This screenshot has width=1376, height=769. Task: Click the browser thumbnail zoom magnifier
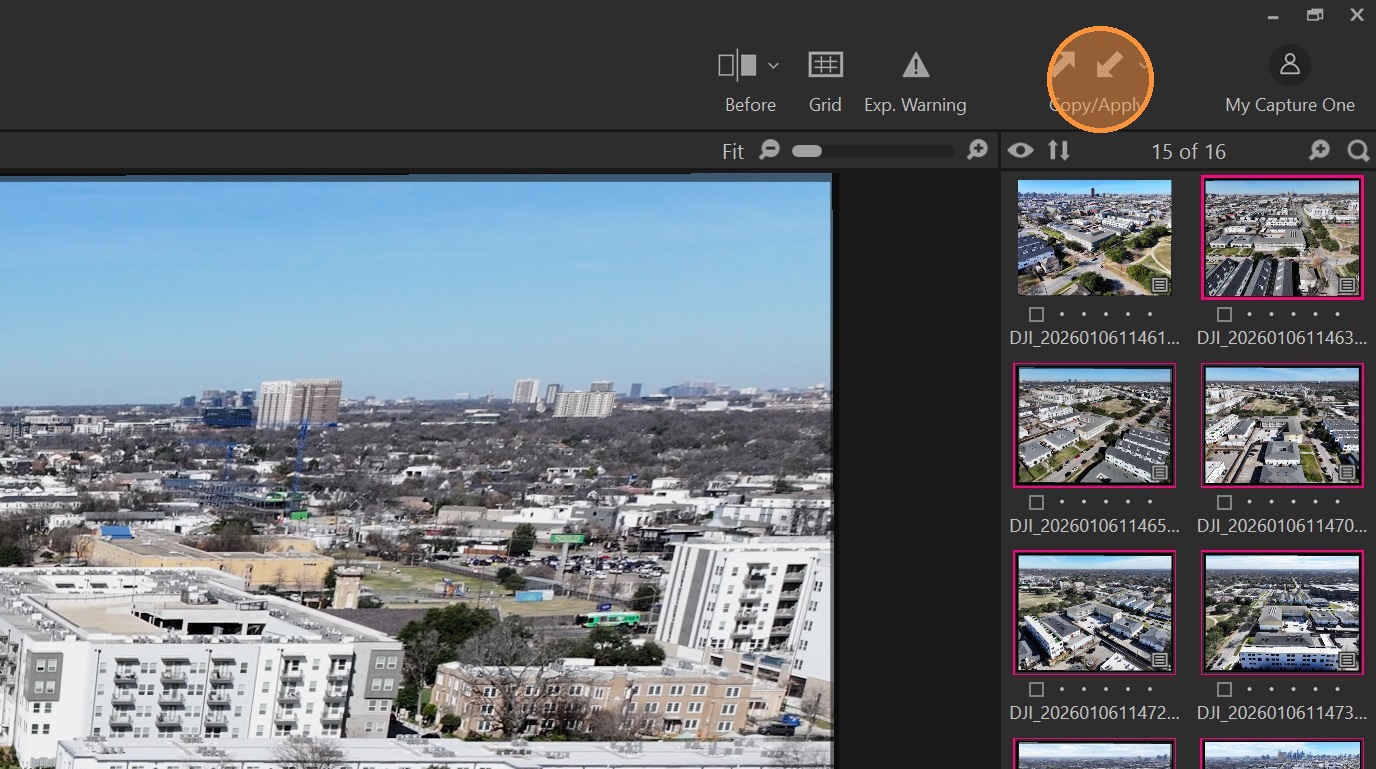1320,150
